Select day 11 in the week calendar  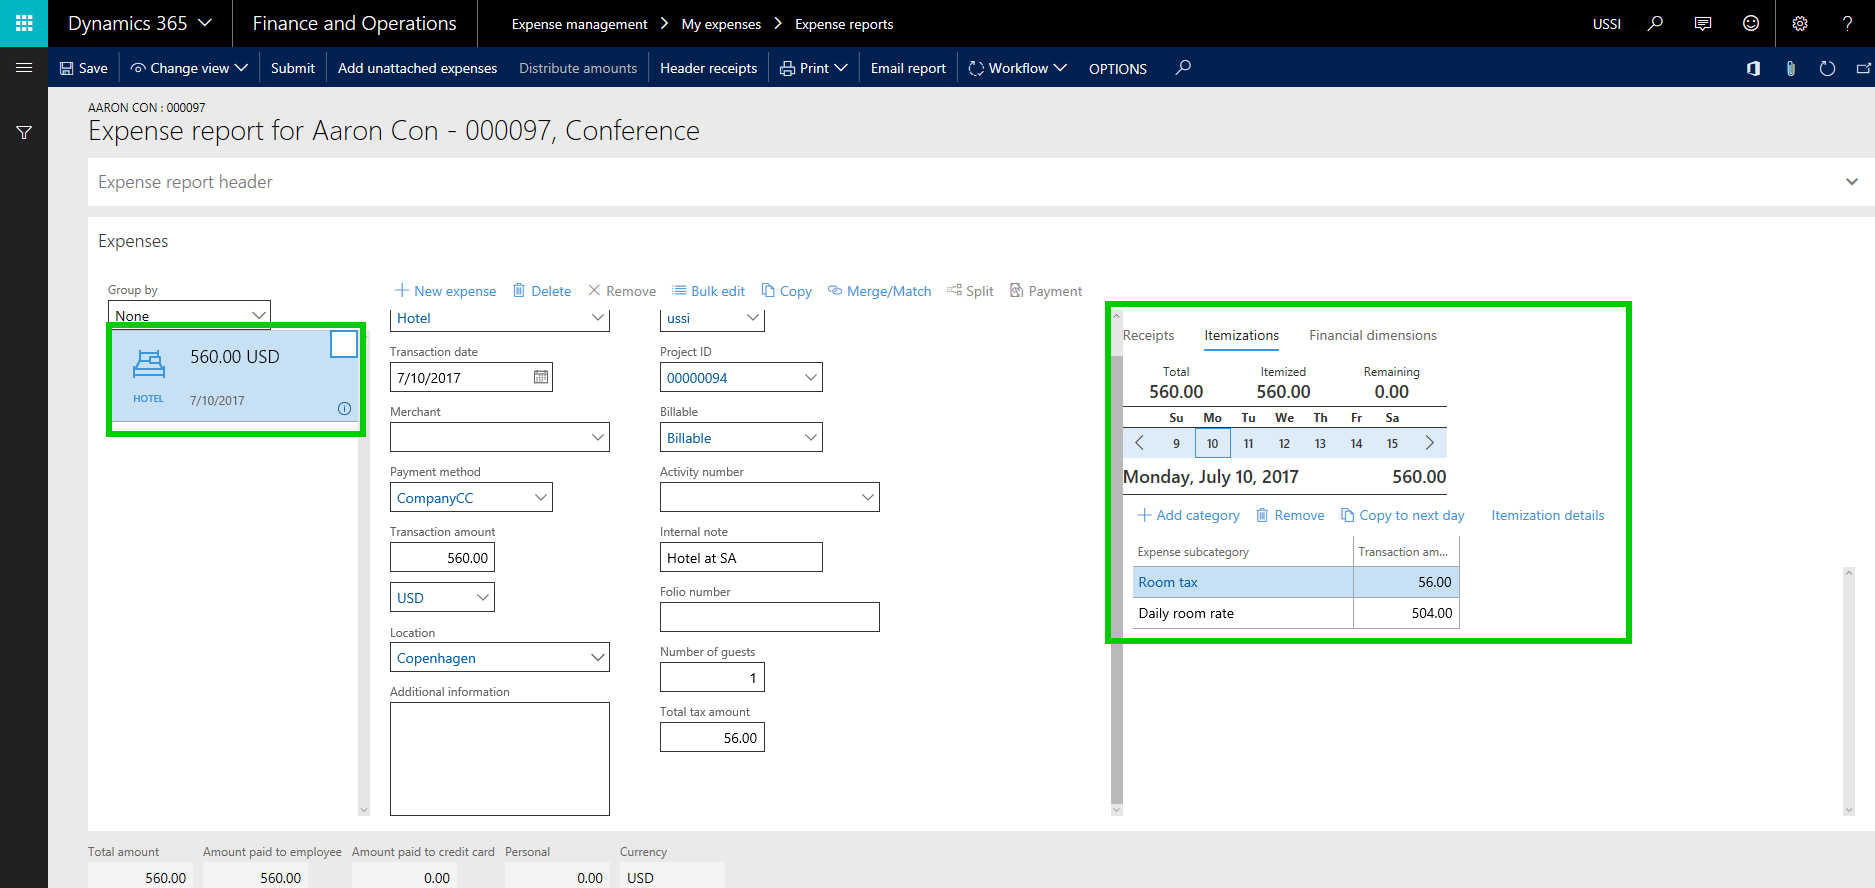[1248, 443]
